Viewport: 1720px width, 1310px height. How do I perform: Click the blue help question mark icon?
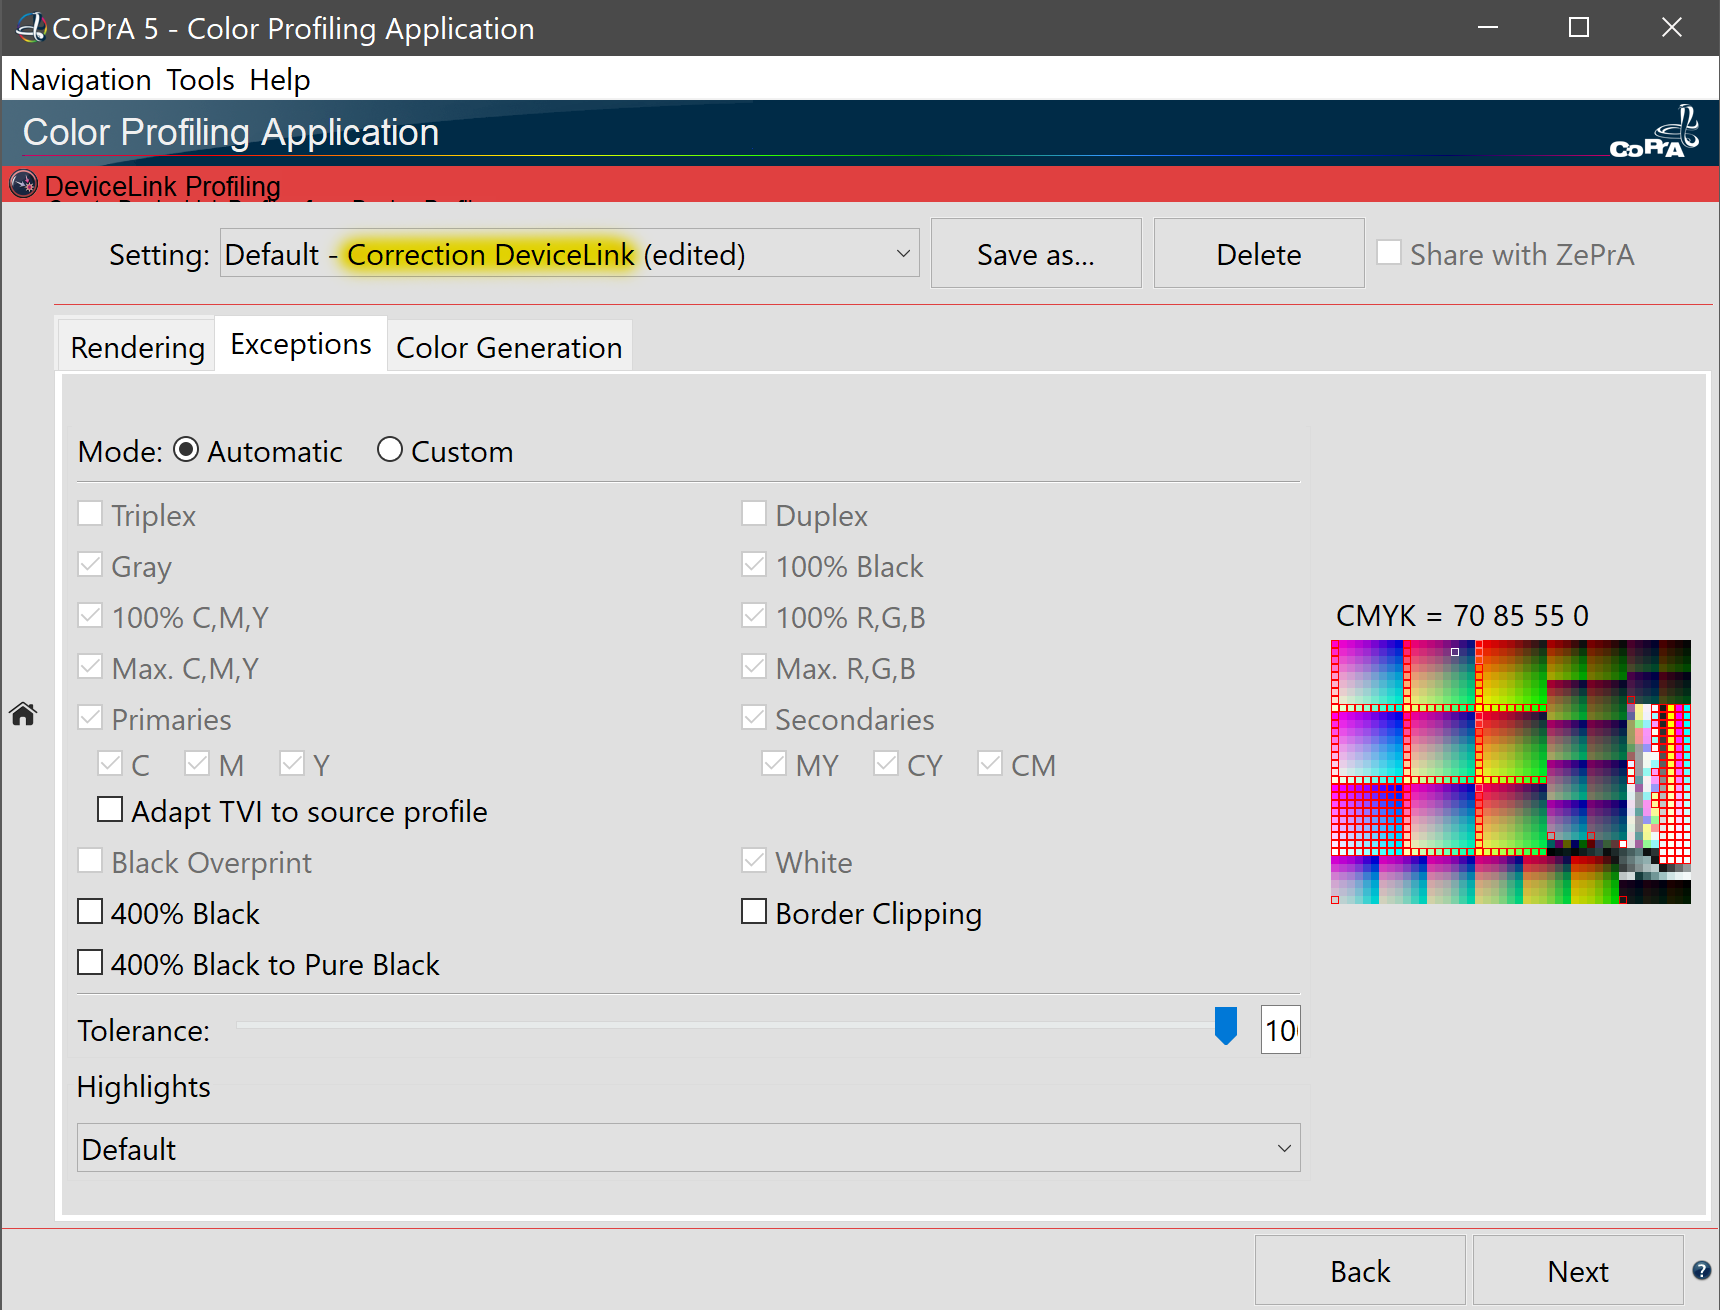[1701, 1270]
